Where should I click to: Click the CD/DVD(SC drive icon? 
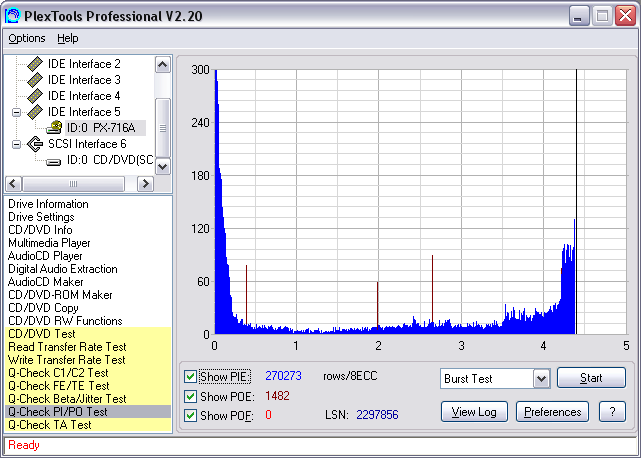click(x=54, y=162)
